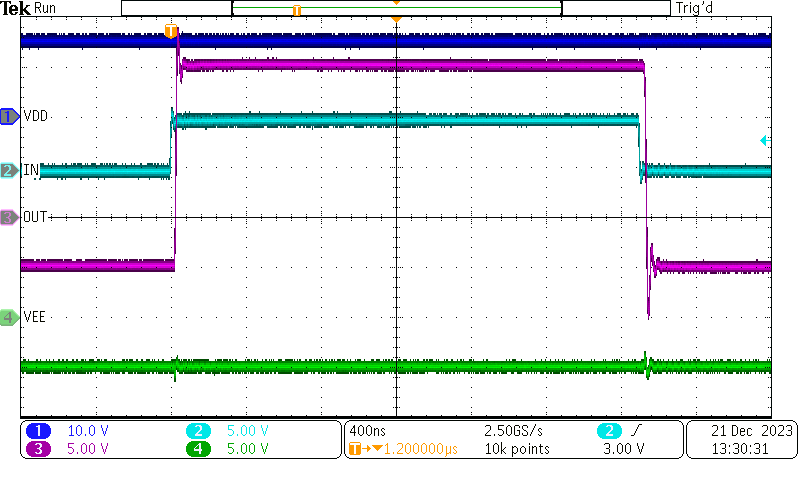Viewport: 800px width, 480px height.
Task: Toggle channel 4 via its green 5.00 V badge
Action: [x=199, y=449]
